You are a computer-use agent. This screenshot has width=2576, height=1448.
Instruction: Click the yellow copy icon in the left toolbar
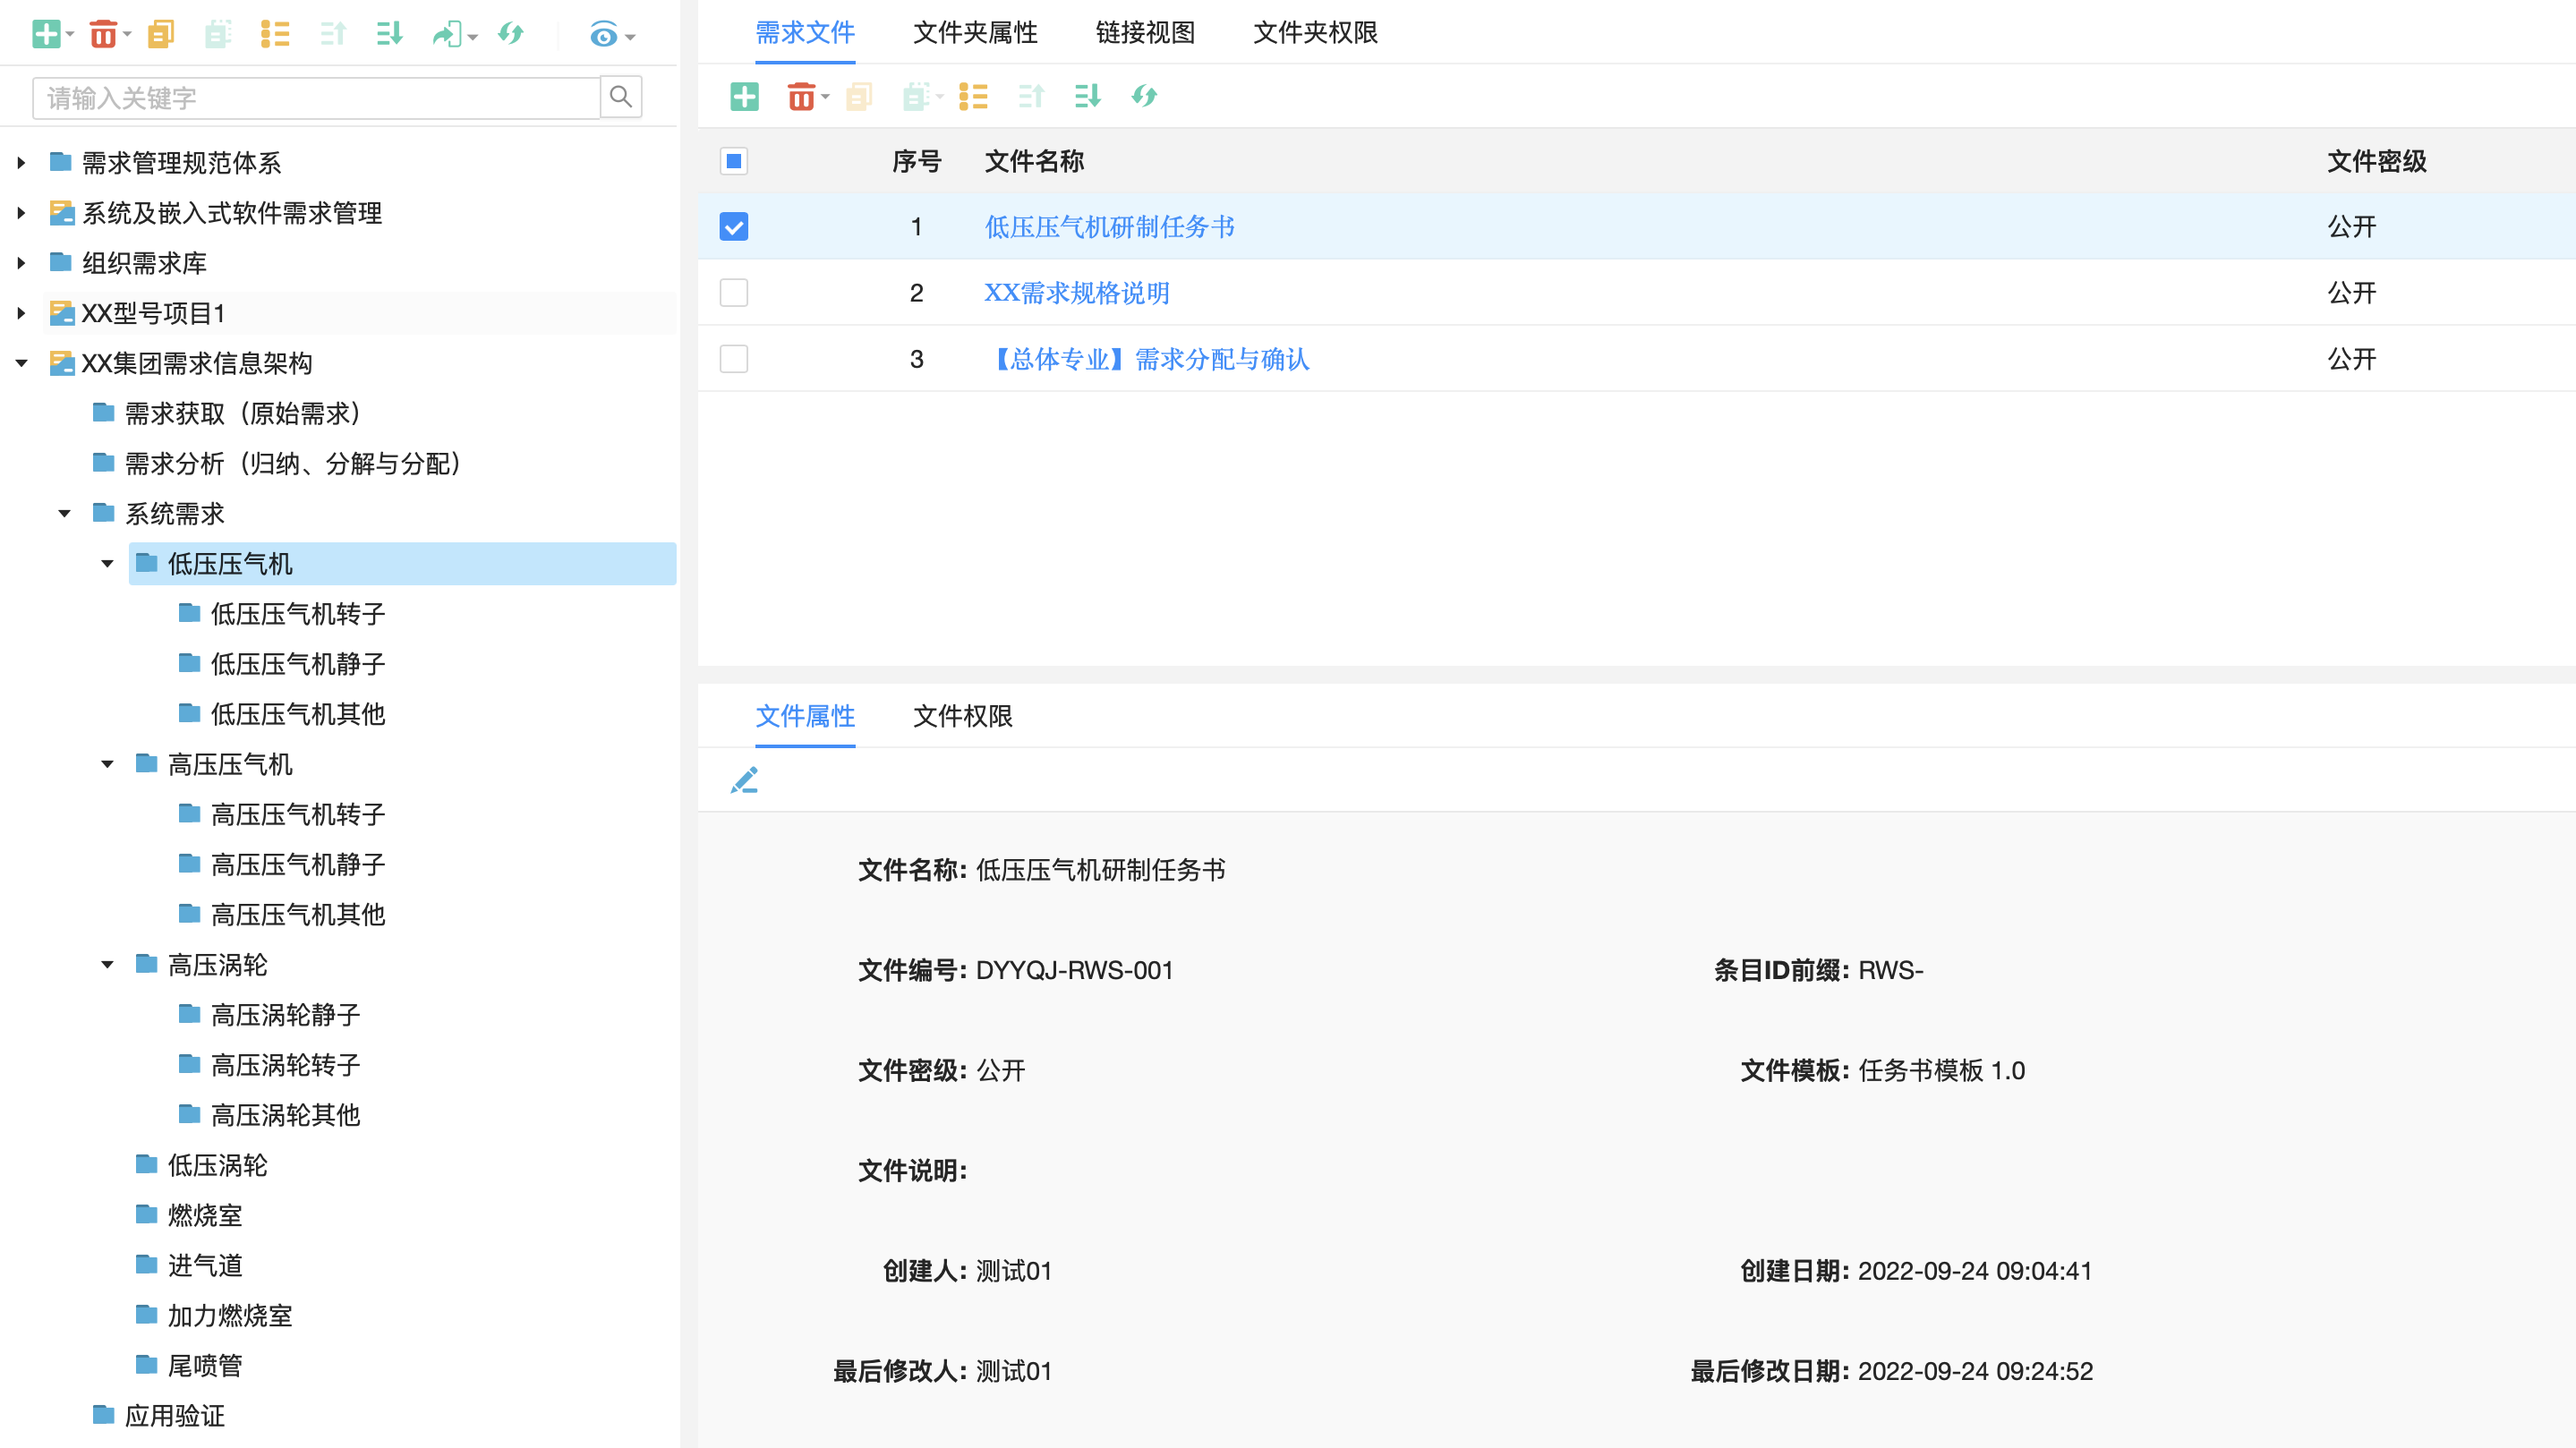pyautogui.click(x=161, y=34)
